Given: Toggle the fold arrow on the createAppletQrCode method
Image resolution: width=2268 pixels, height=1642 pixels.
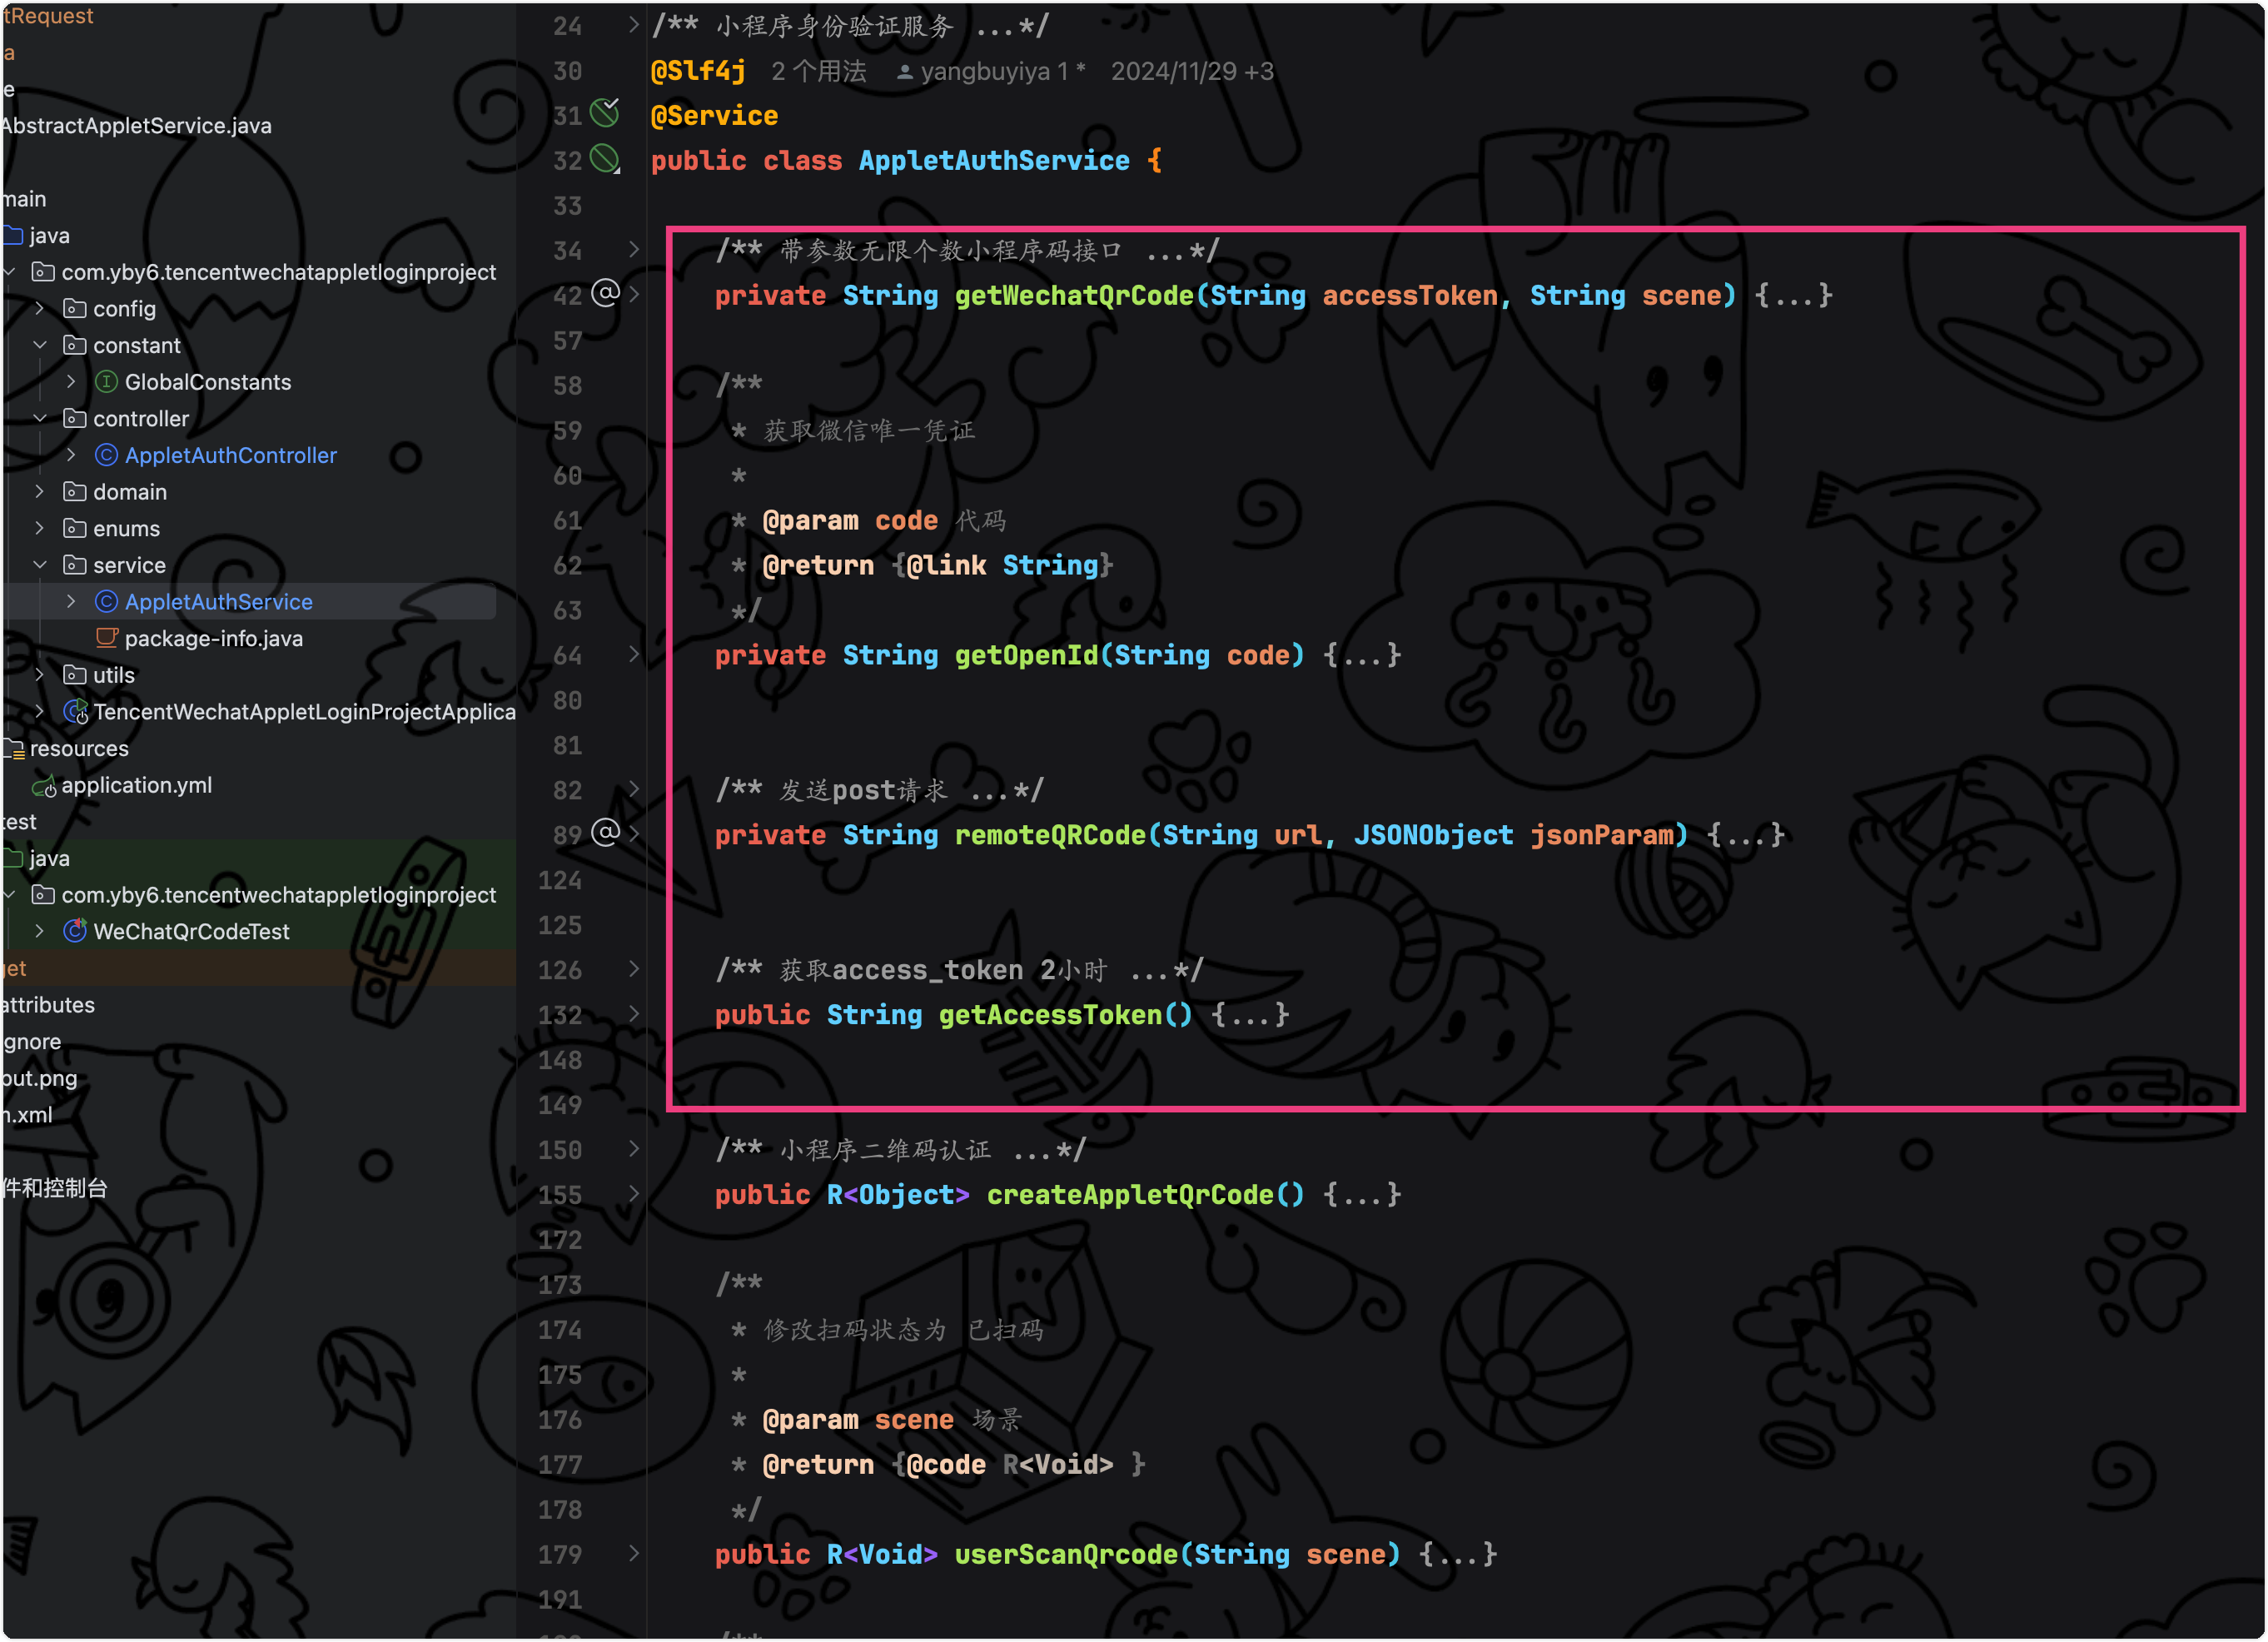Looking at the screenshot, I should coord(634,1194).
